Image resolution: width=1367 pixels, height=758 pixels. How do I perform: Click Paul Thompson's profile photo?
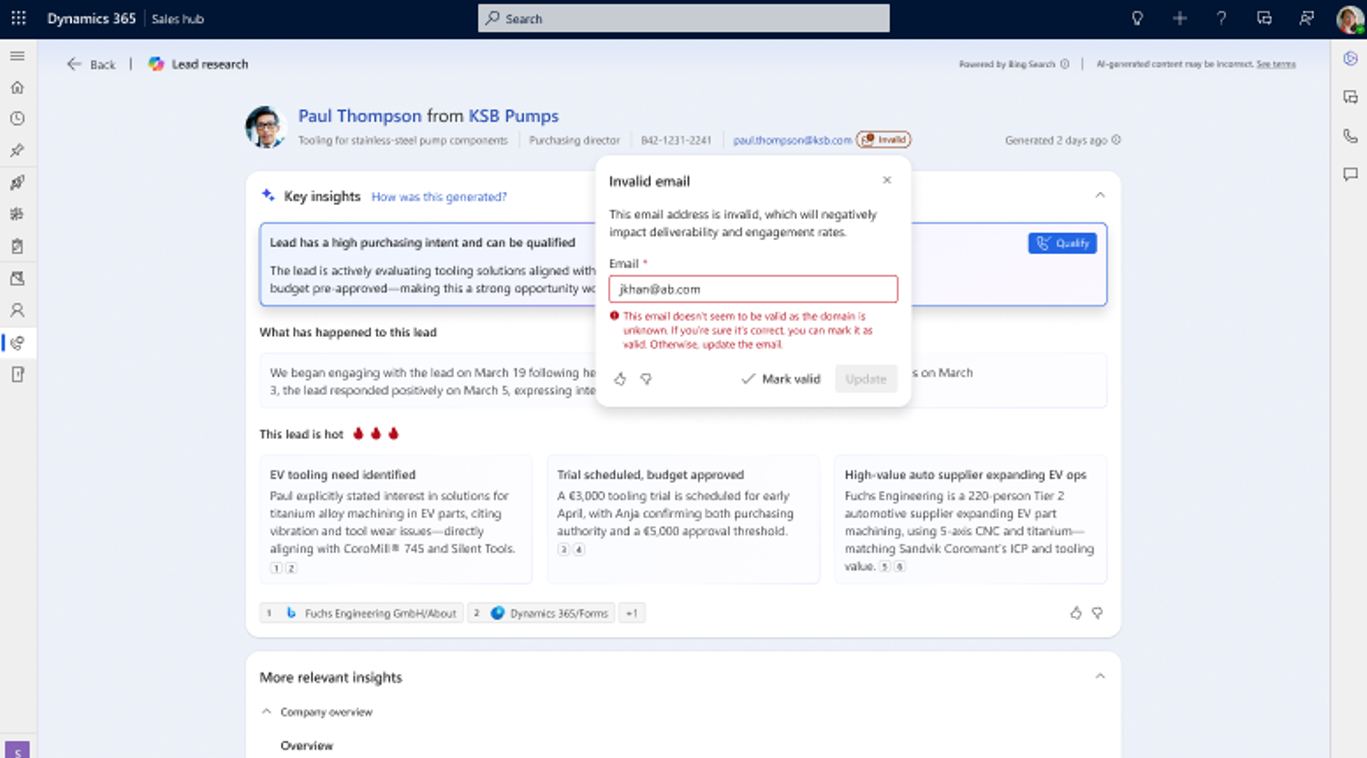point(266,127)
